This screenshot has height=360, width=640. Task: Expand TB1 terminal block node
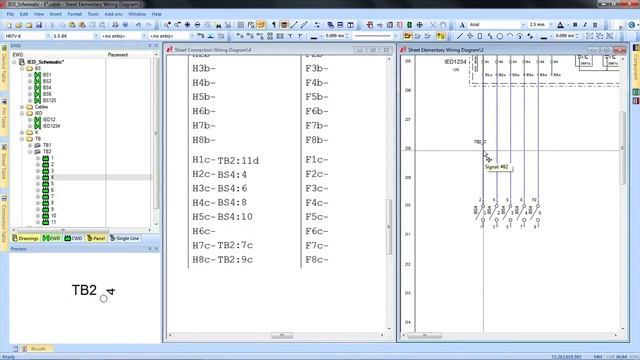[30, 145]
